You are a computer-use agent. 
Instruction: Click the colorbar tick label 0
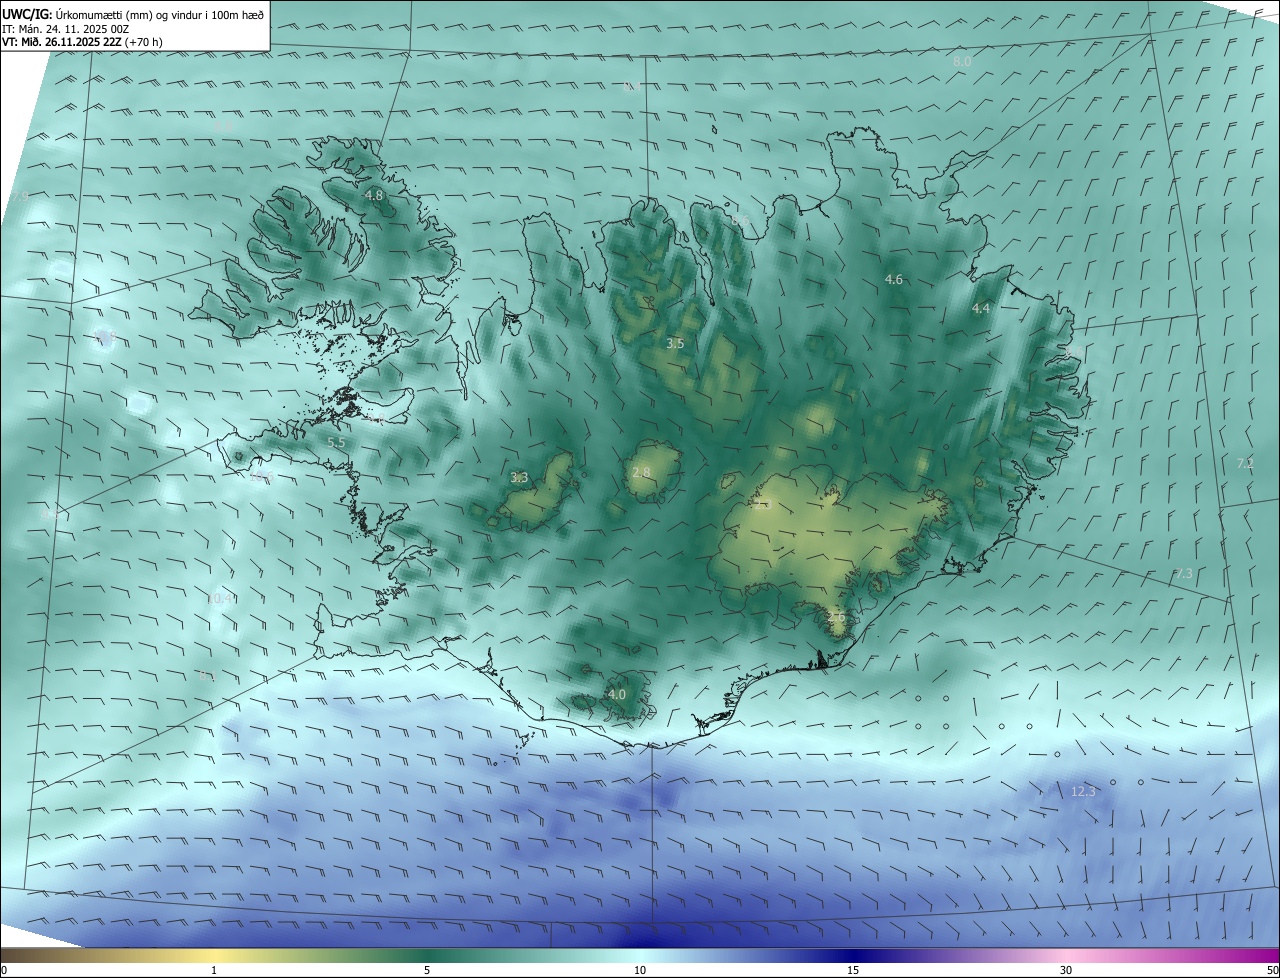point(3,970)
